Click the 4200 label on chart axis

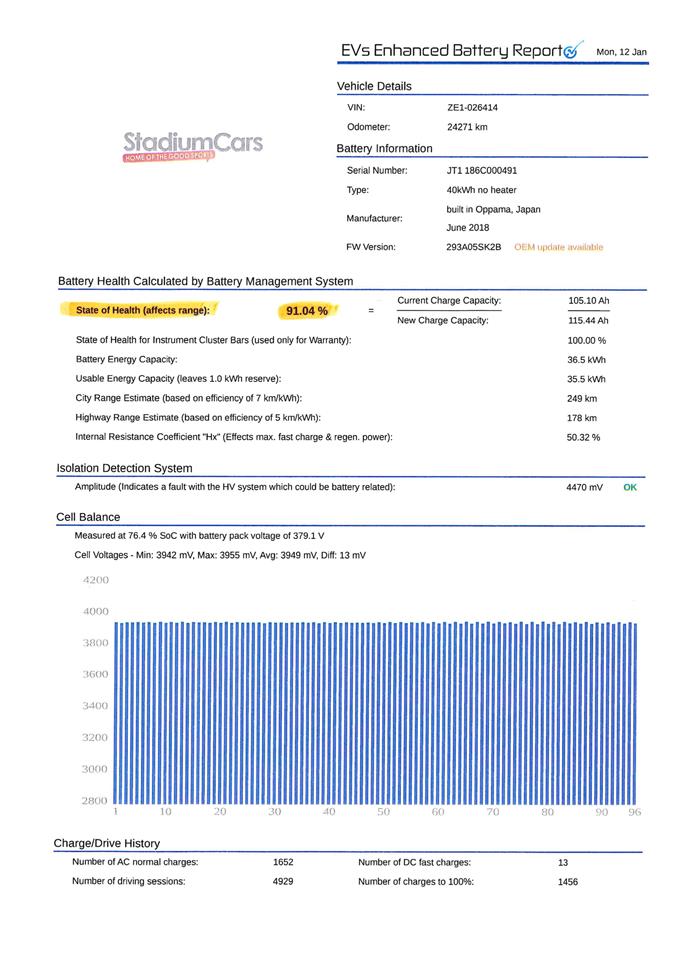coord(95,580)
